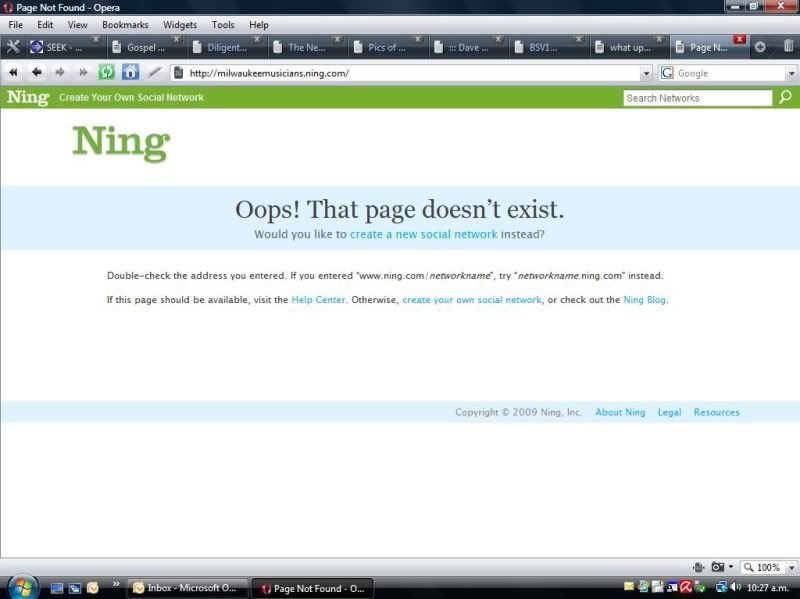Click the Switch Windows quick launch icon
This screenshot has height=599, width=800.
[74, 588]
